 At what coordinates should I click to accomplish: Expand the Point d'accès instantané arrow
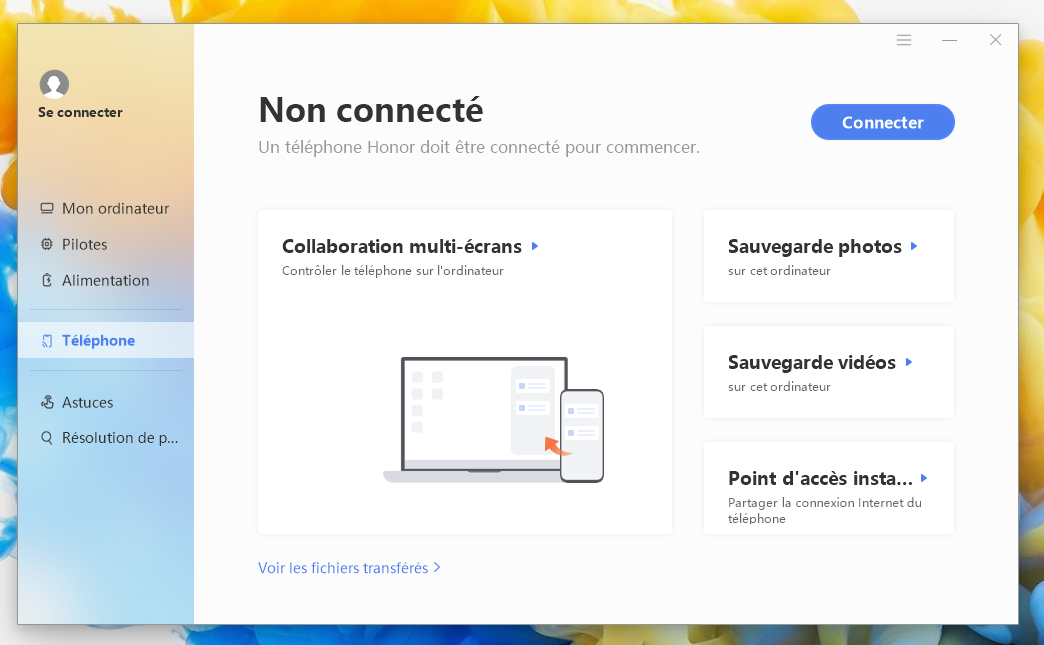point(925,478)
